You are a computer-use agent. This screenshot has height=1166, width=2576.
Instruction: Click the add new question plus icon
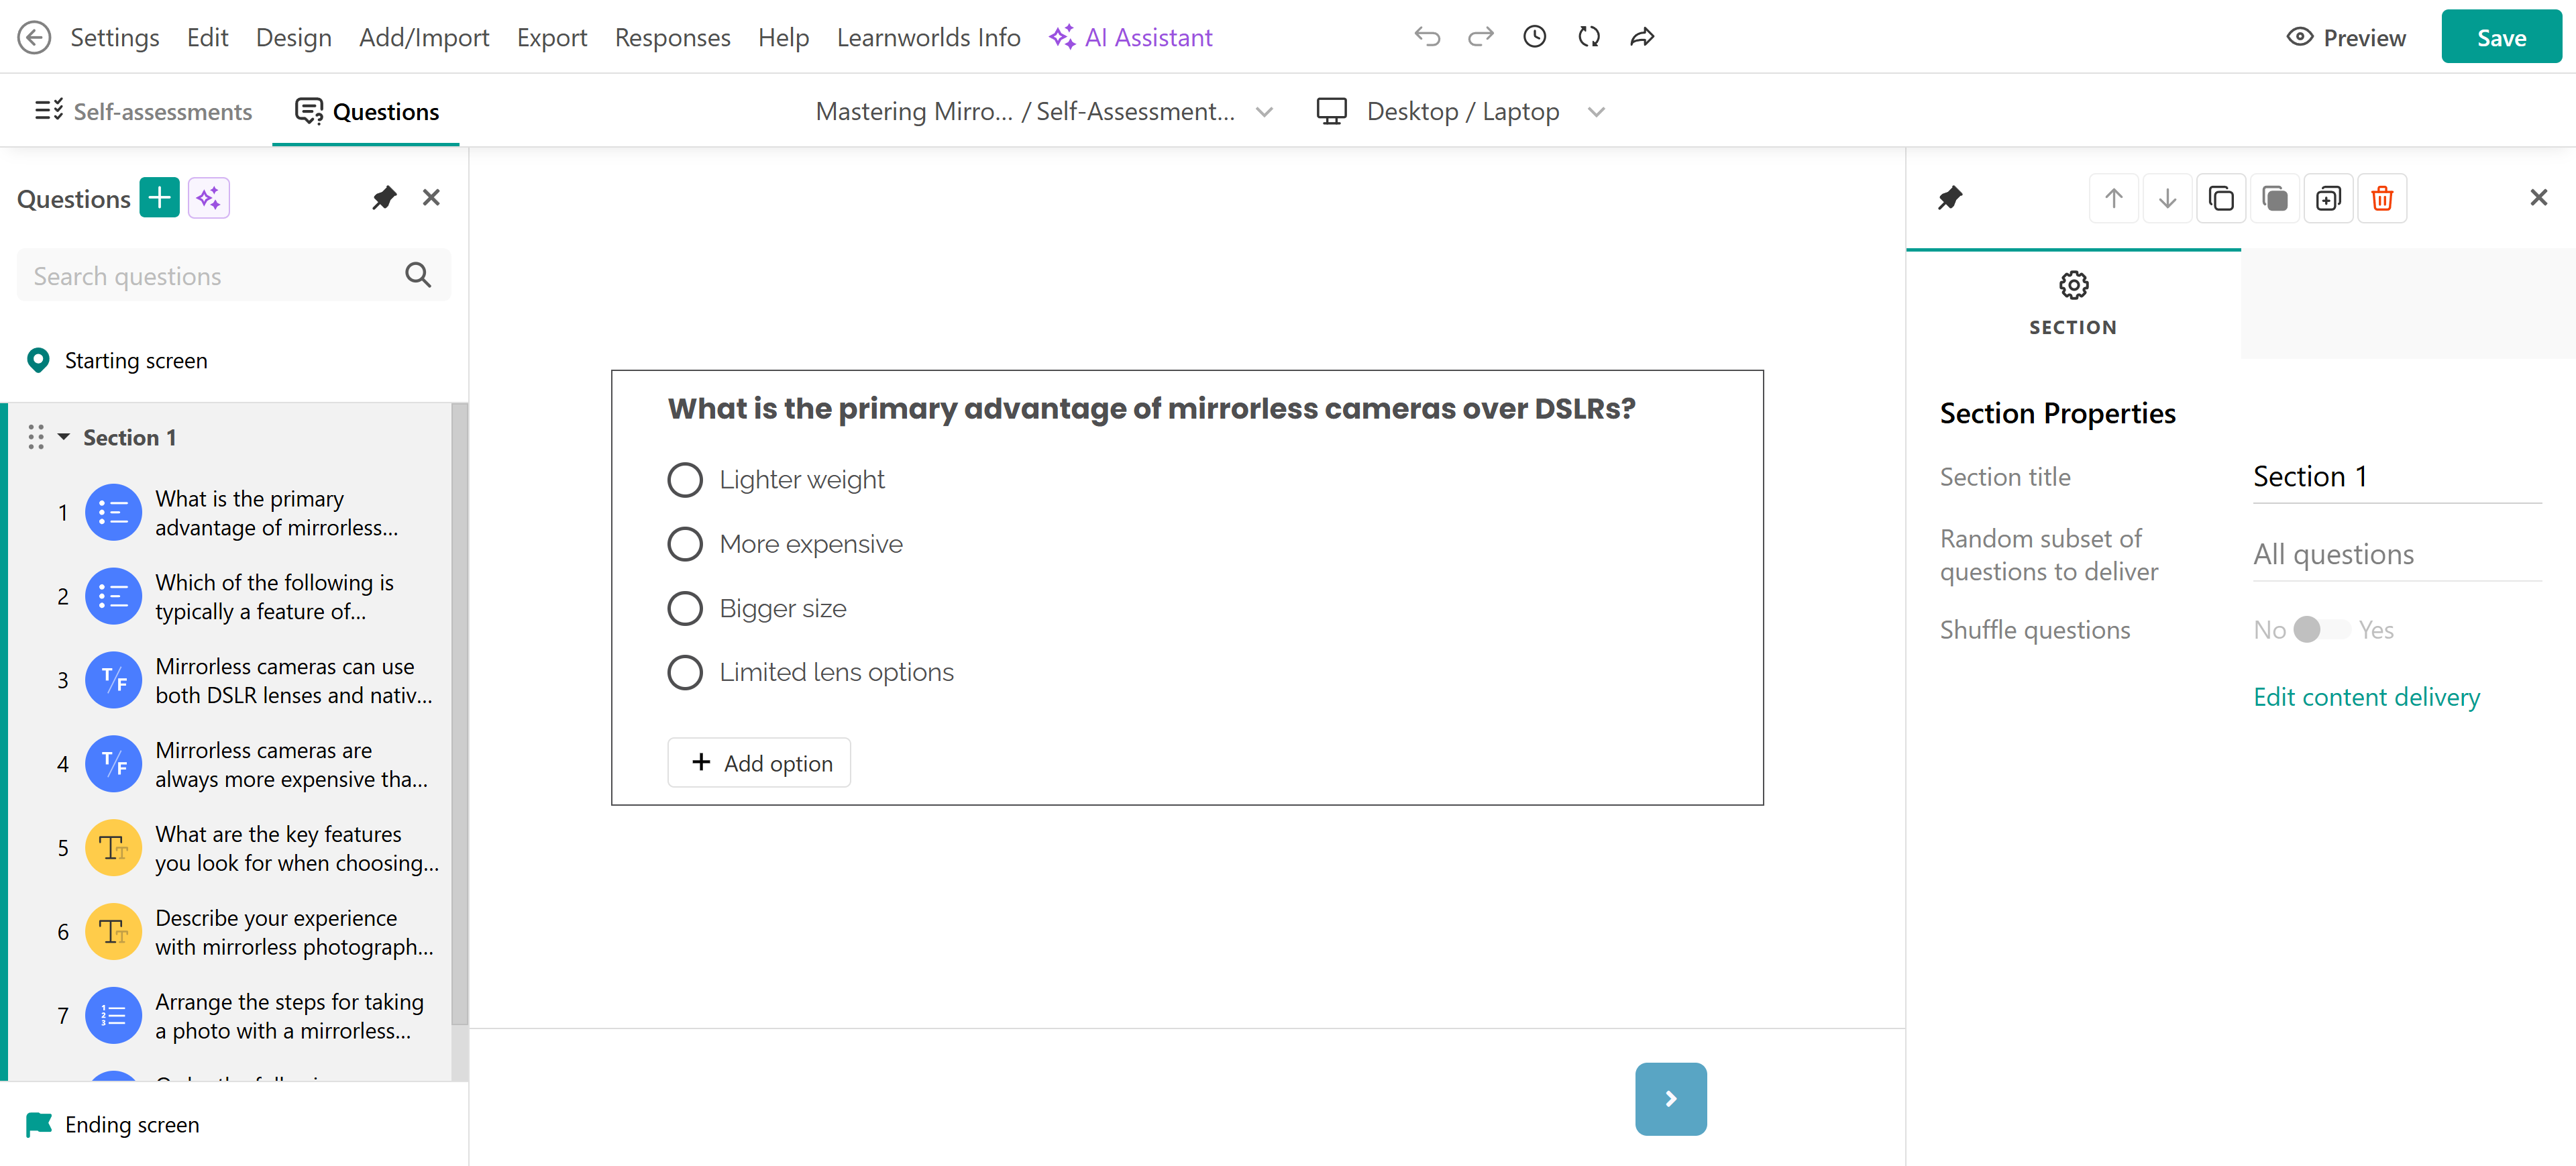pyautogui.click(x=159, y=198)
